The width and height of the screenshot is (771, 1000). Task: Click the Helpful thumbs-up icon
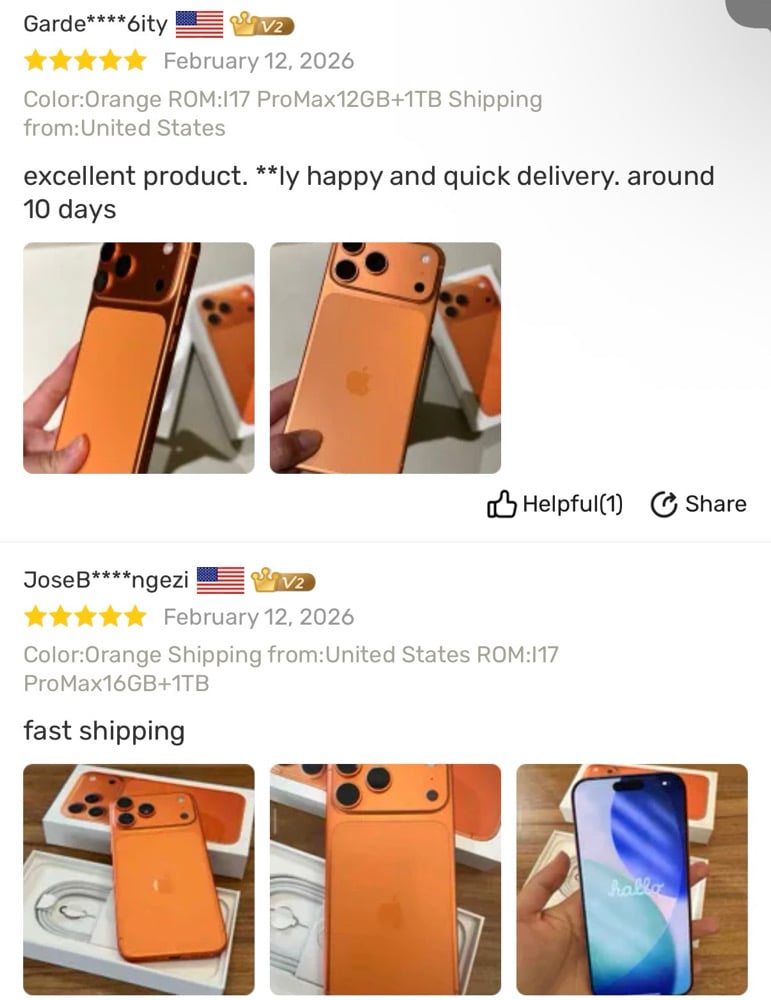501,504
